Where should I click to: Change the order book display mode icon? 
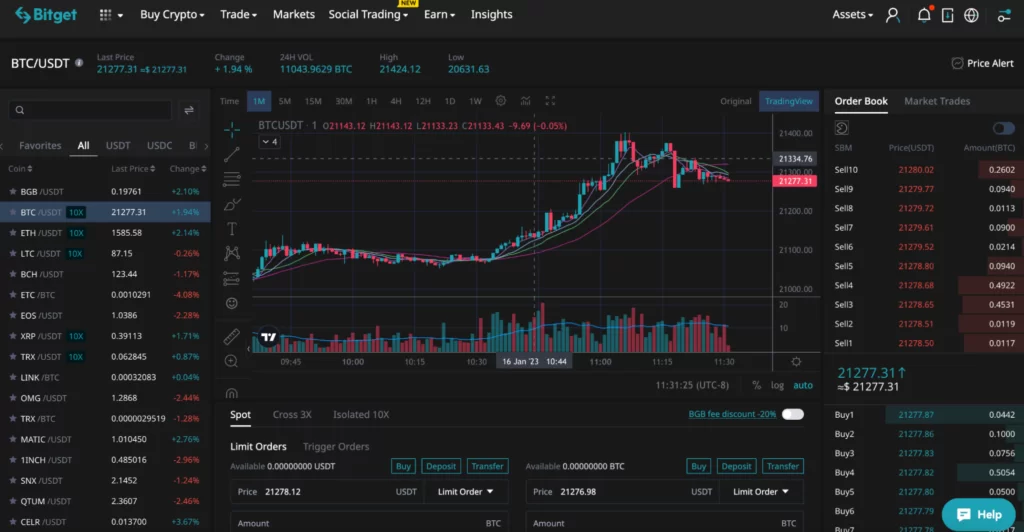pyautogui.click(x=842, y=128)
